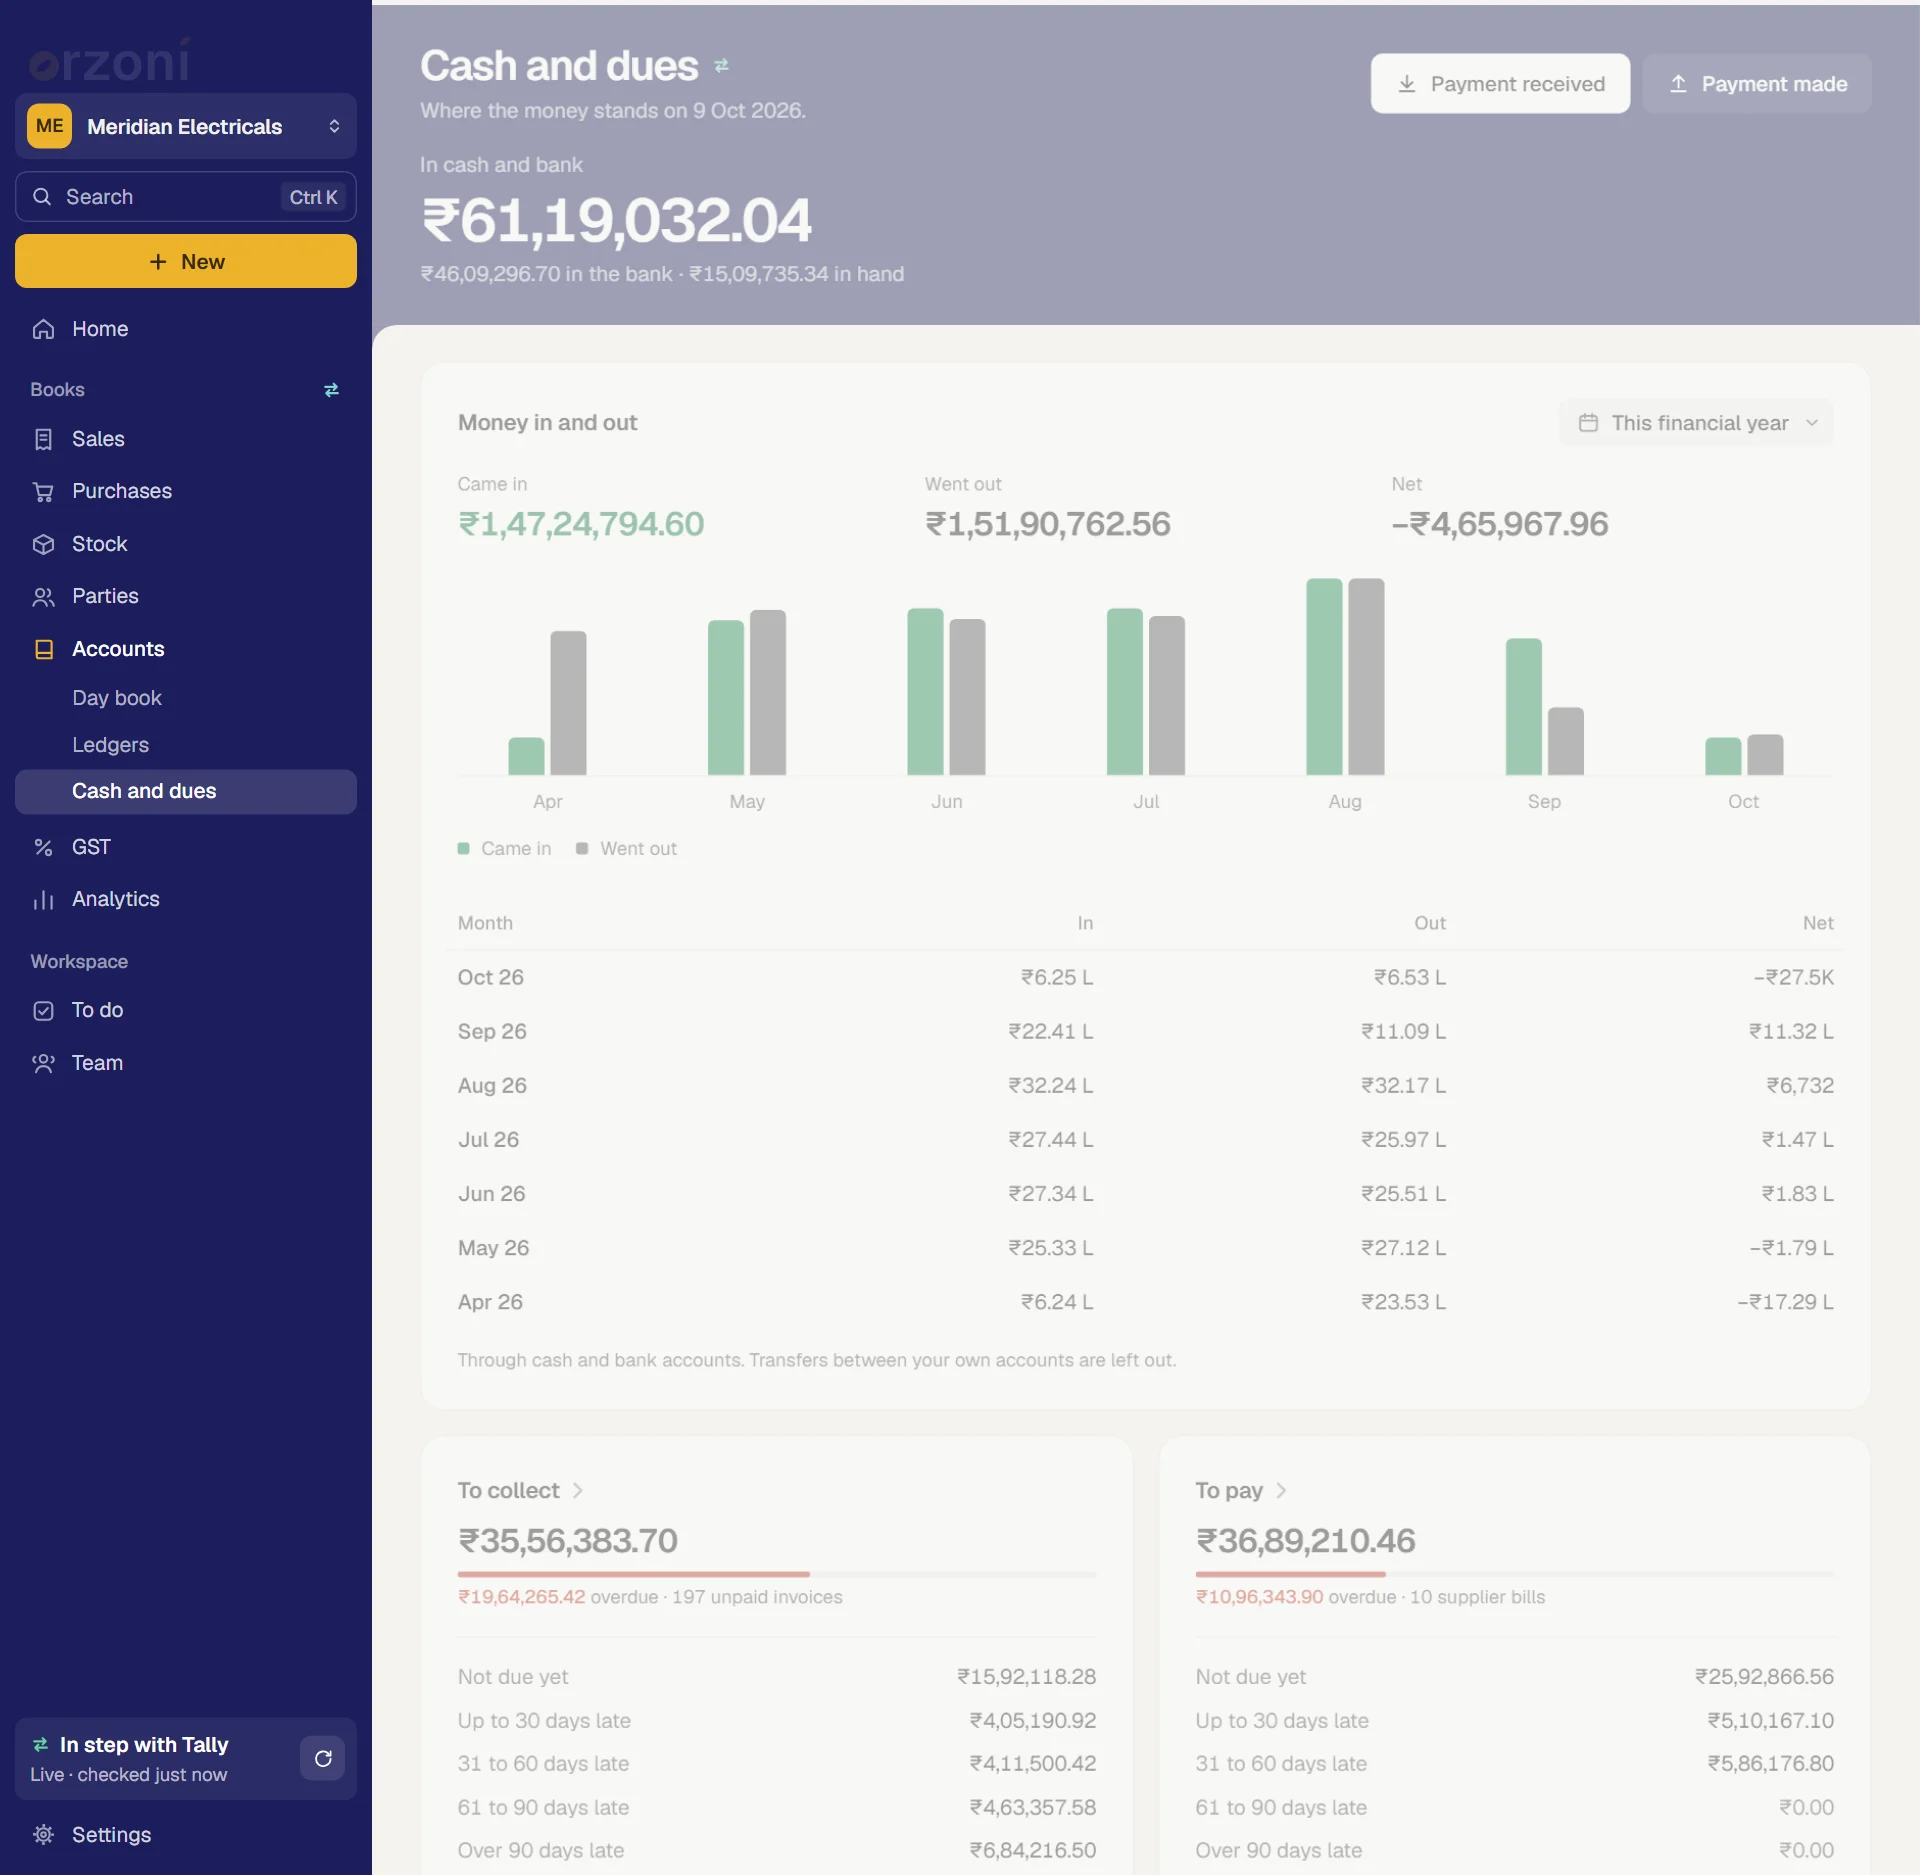Click the Stock box icon
Screen dimensions: 1920x1875
43,544
